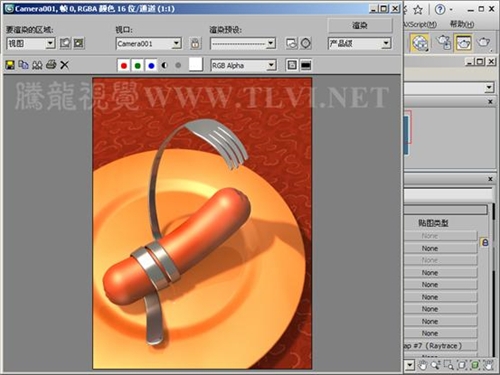Screen dimensions: 500x375
Task: Open the Camera001 viewport dropdown
Action: coord(149,43)
